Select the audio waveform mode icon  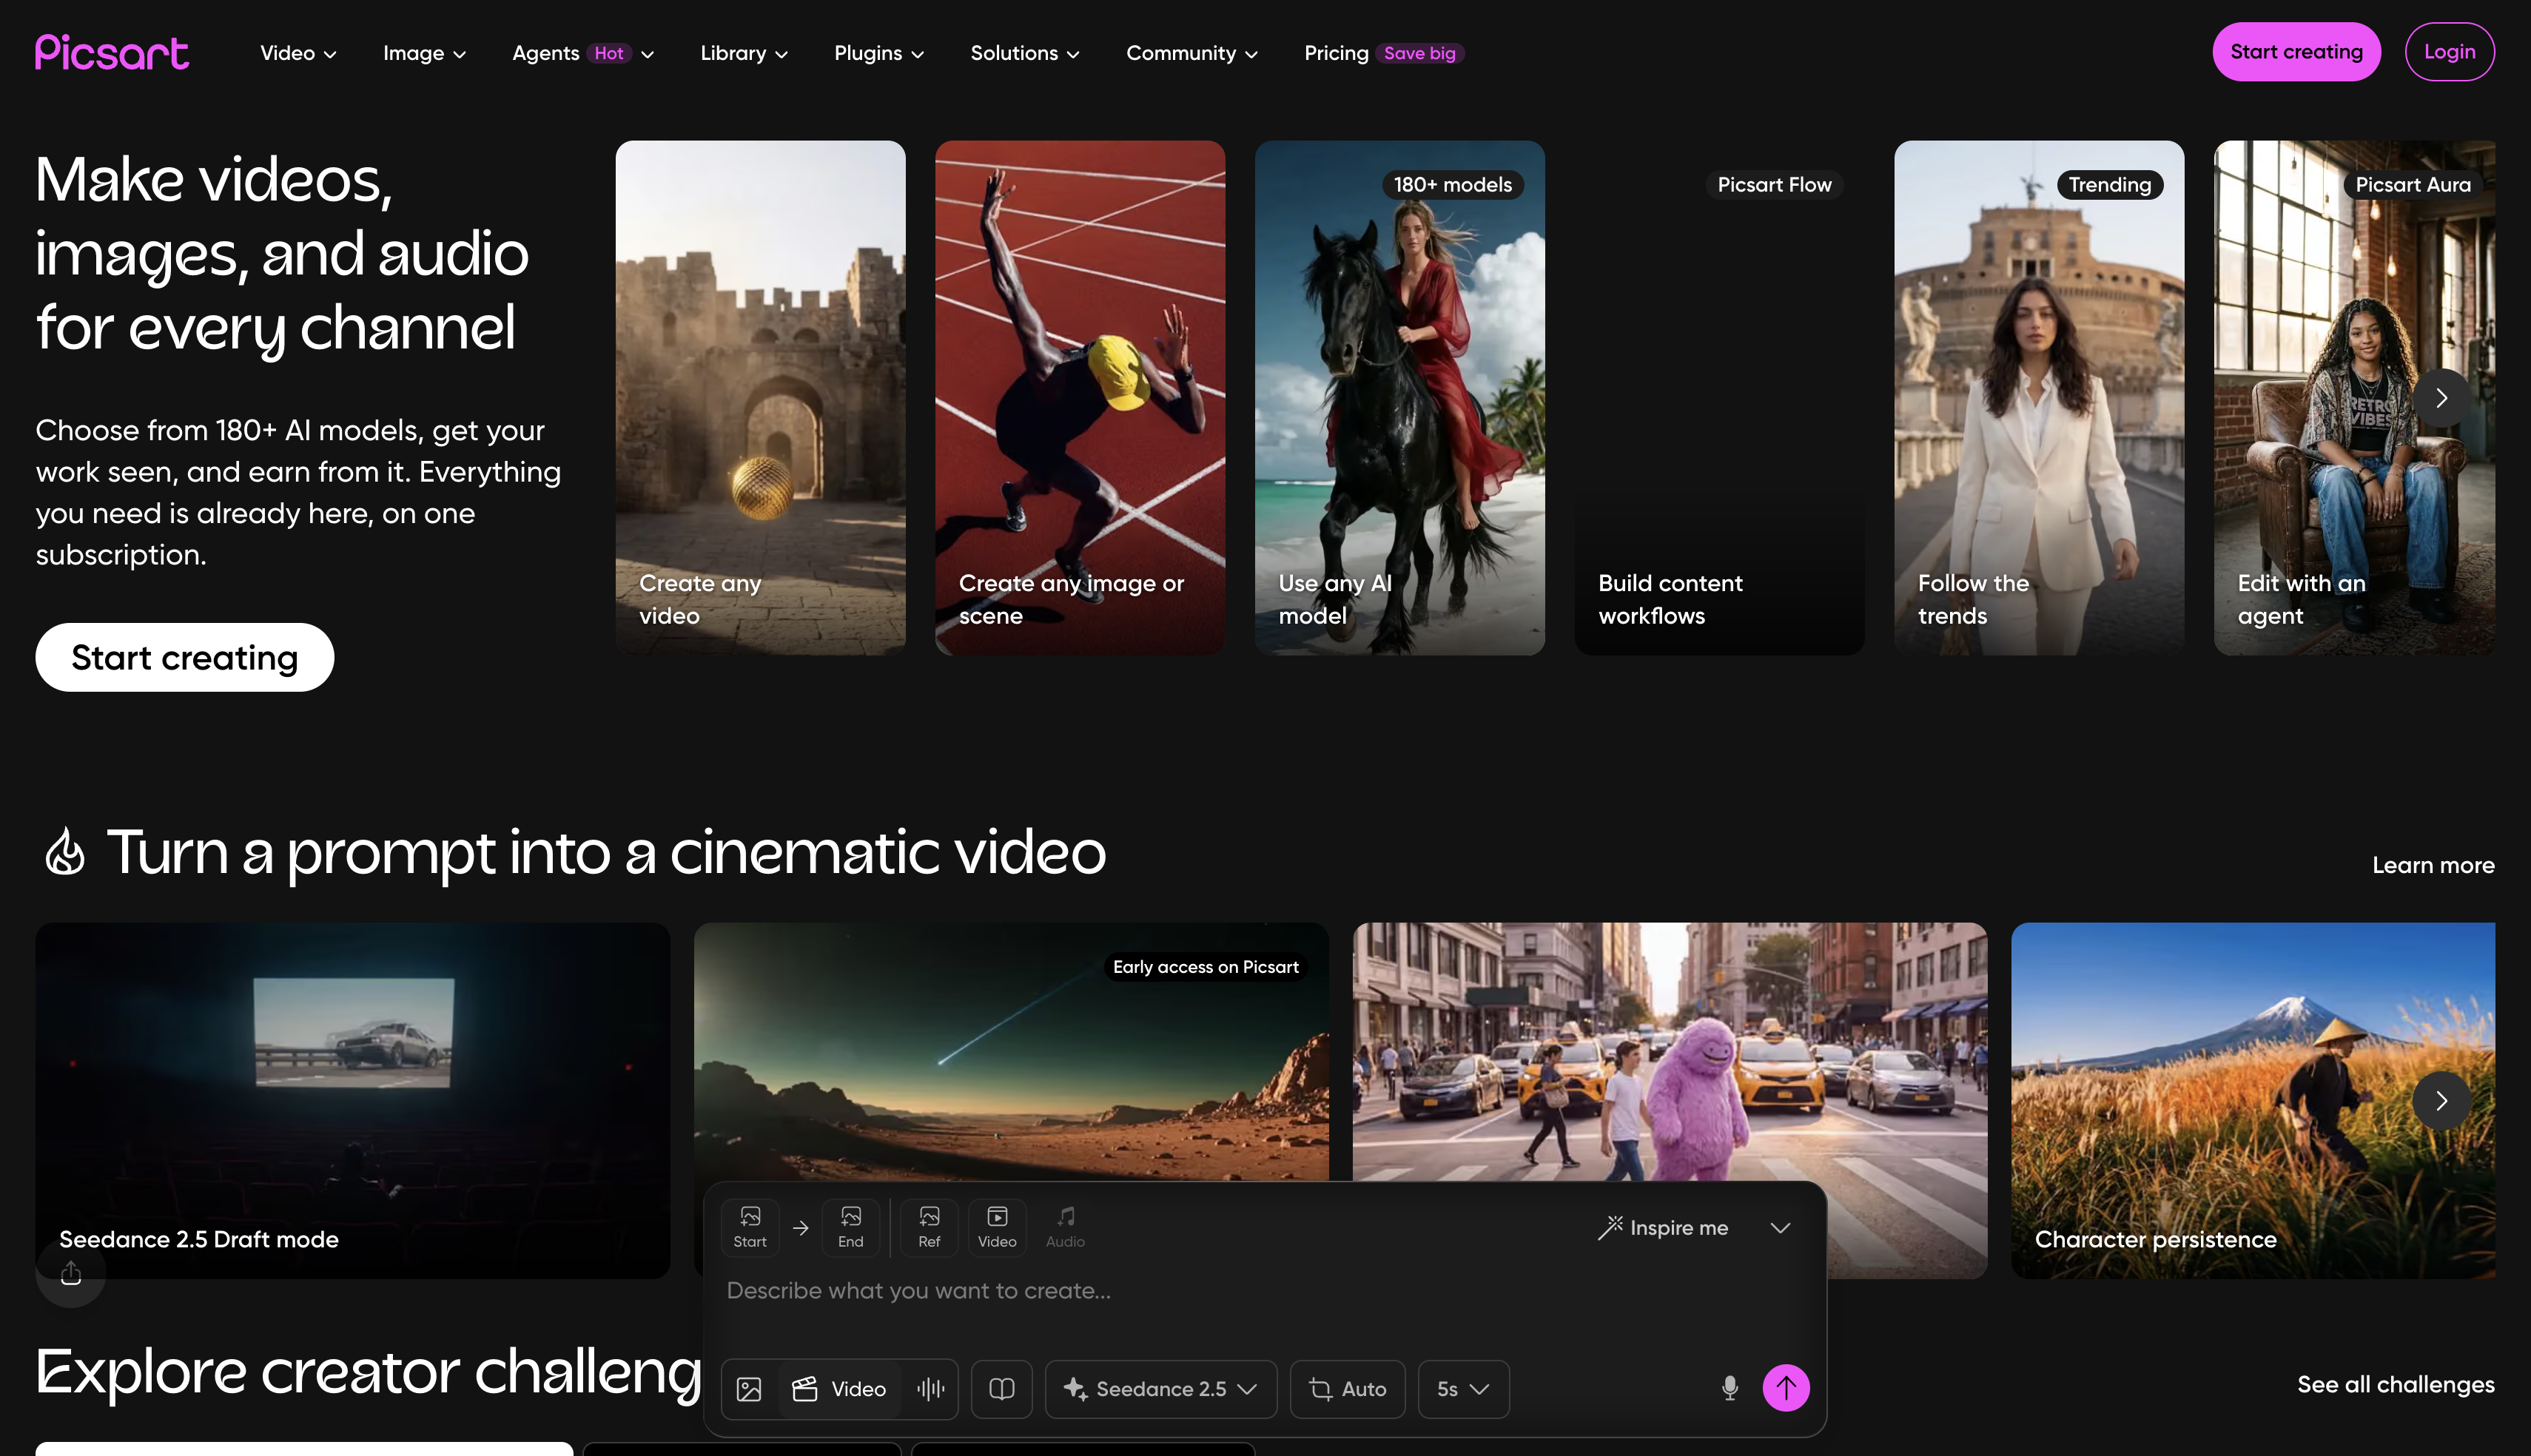pos(931,1389)
